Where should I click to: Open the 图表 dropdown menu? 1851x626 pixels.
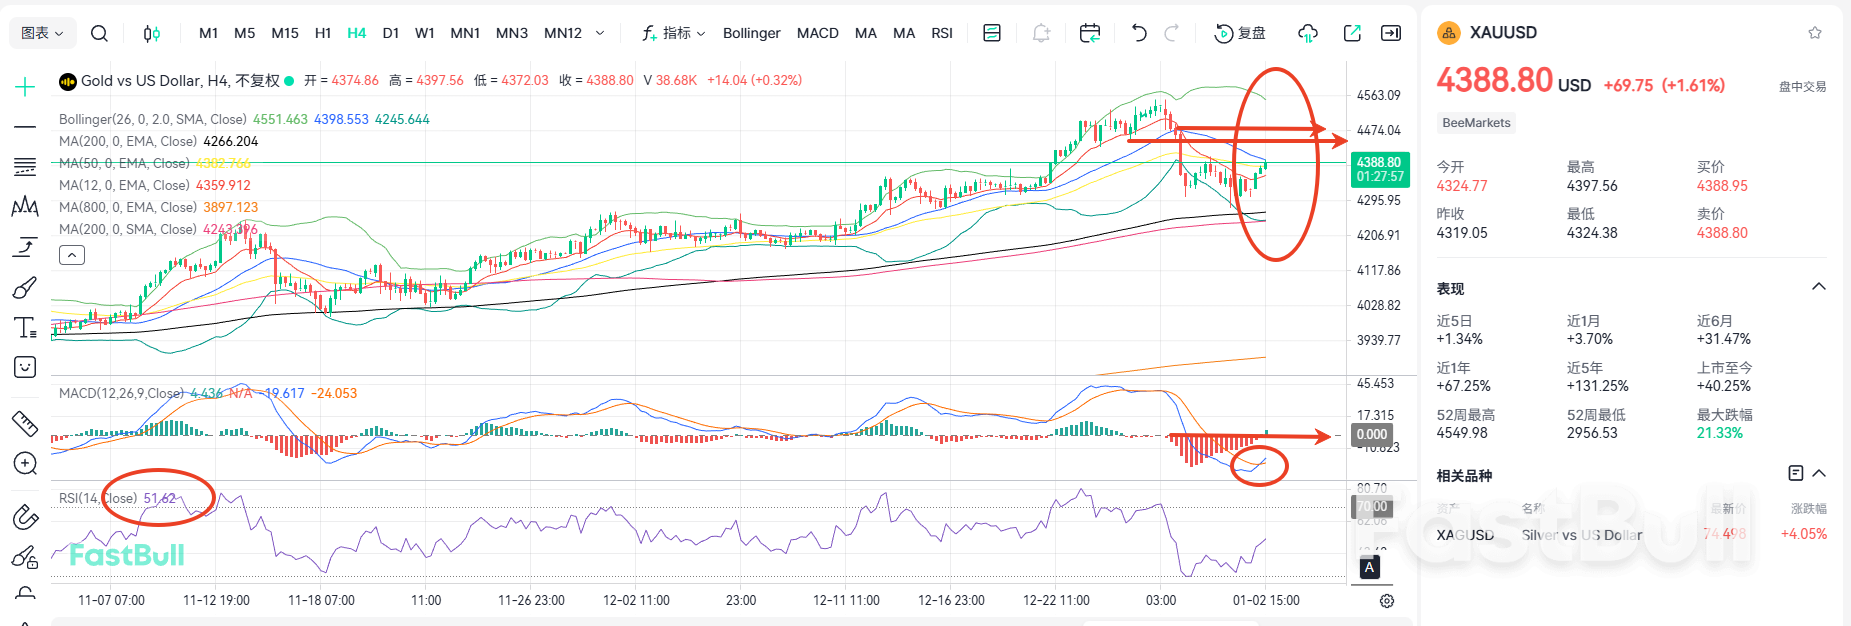(42, 33)
